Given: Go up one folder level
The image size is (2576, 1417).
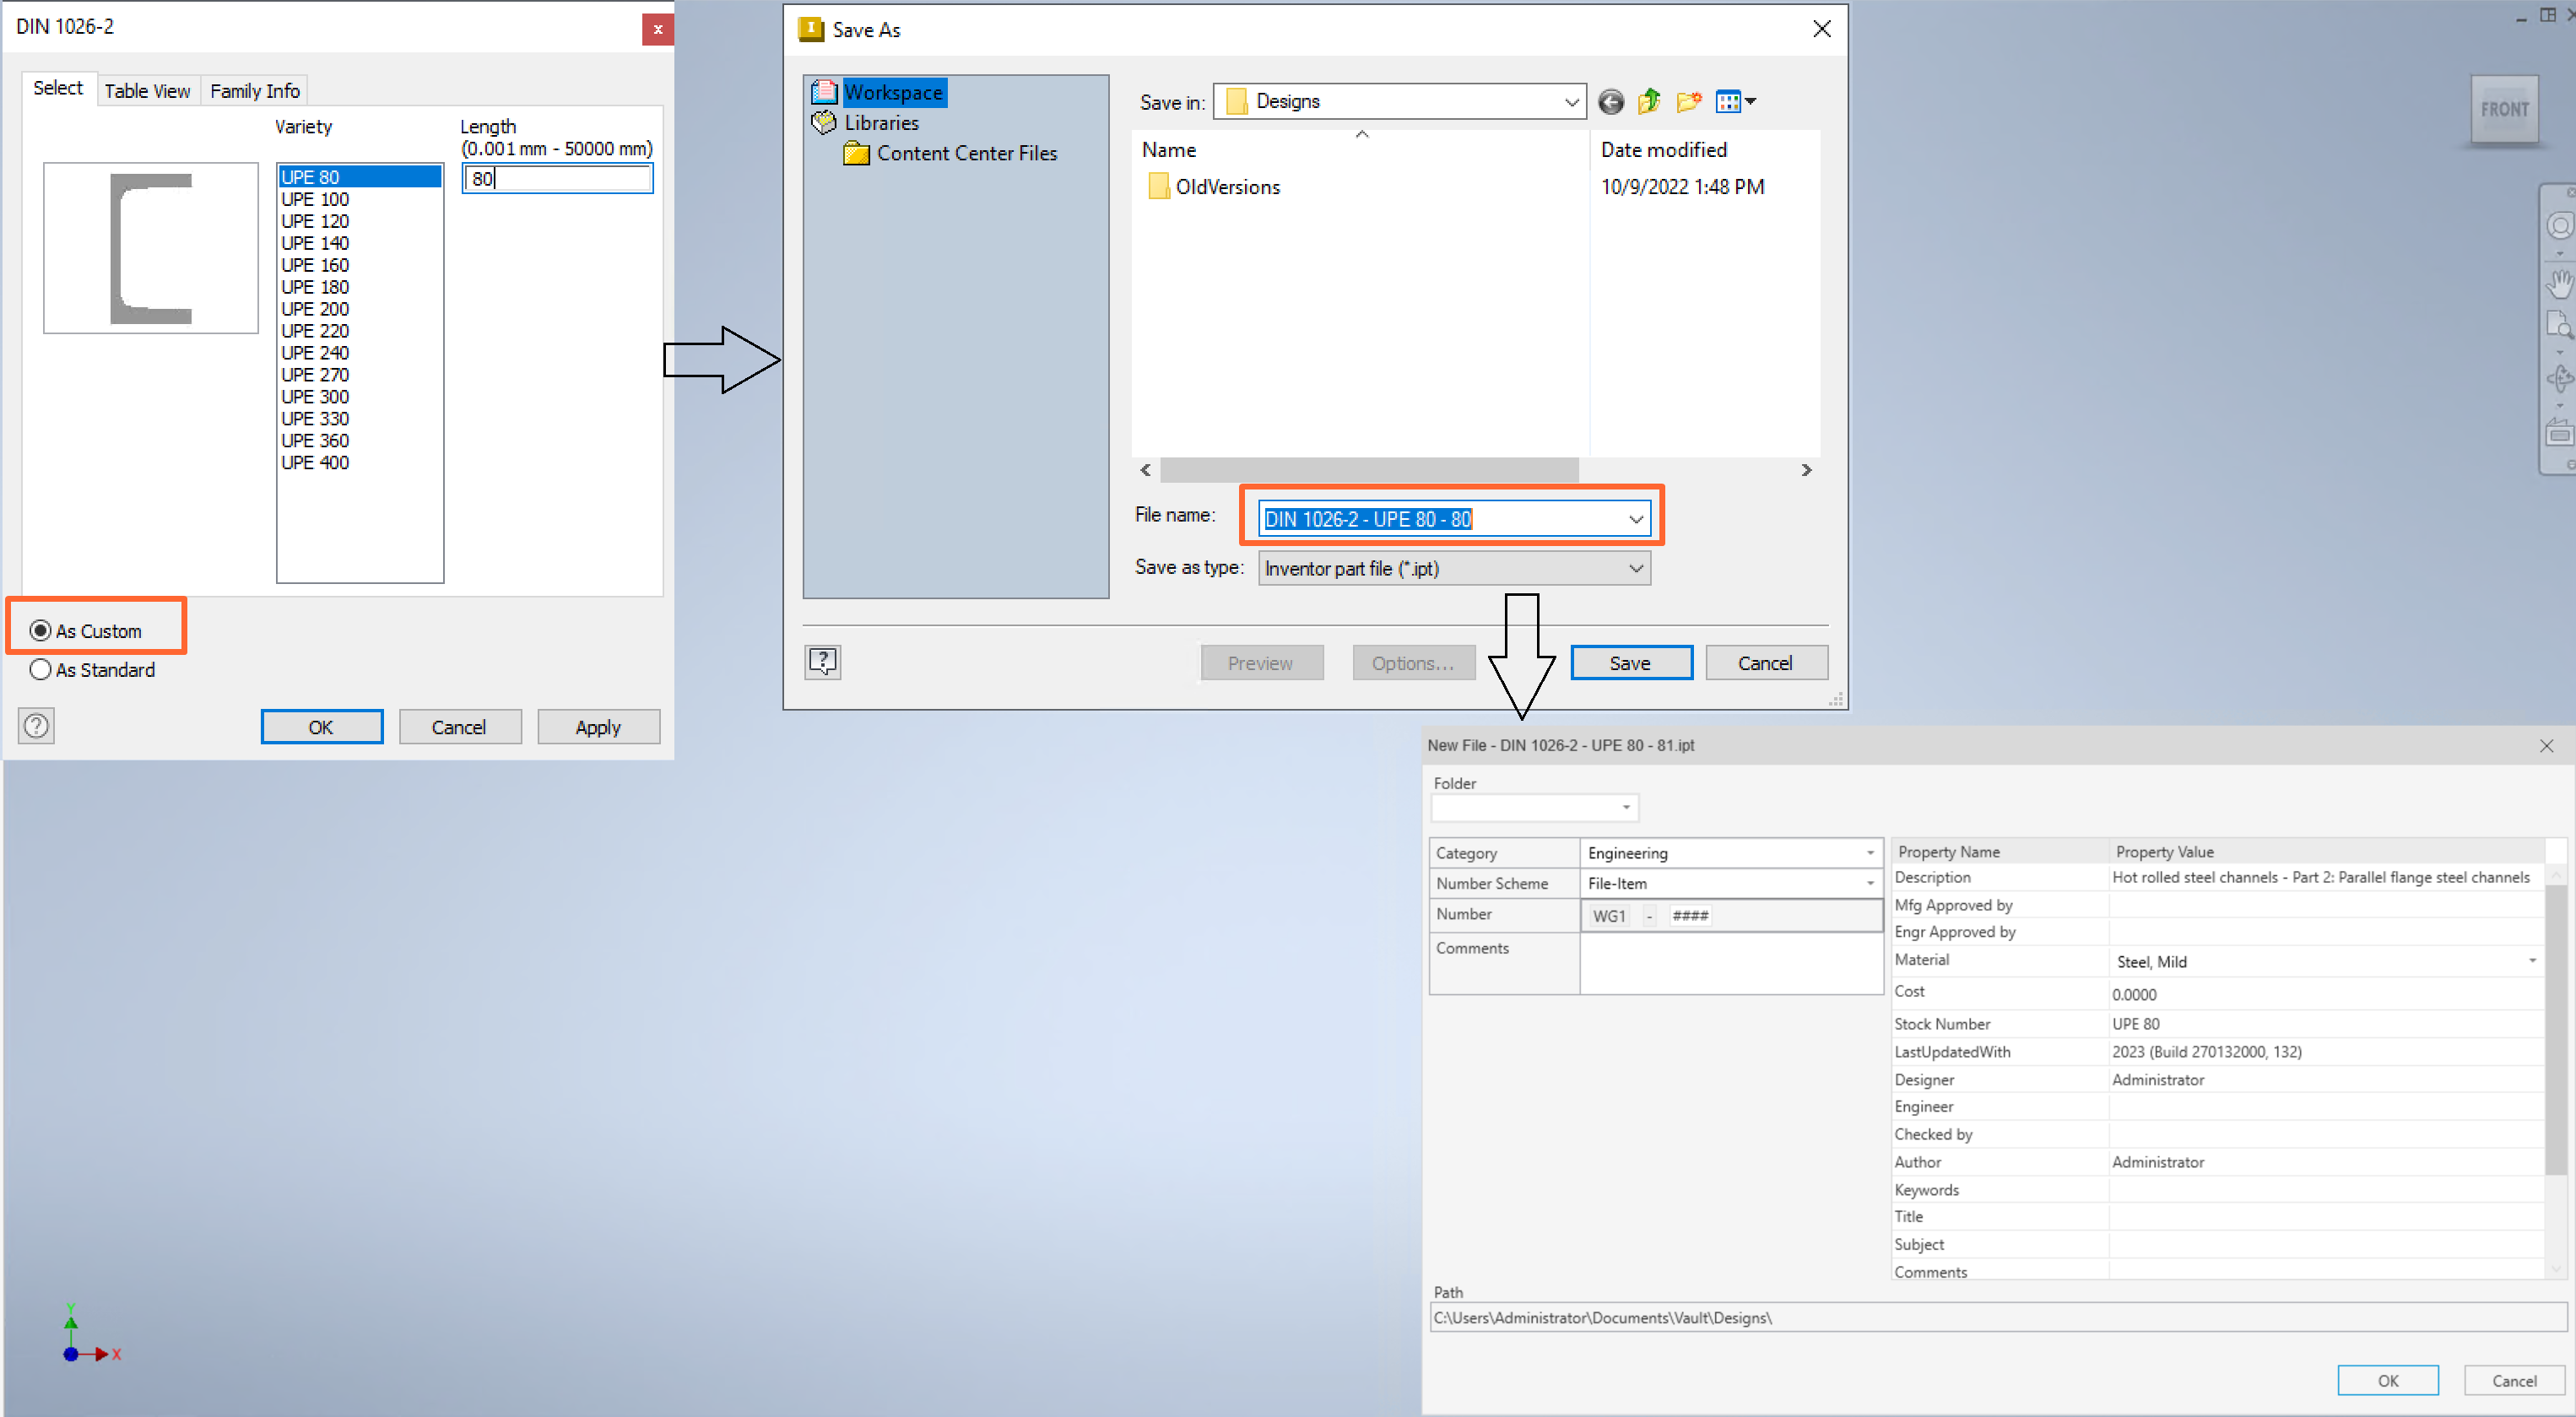Looking at the screenshot, I should 1649,102.
